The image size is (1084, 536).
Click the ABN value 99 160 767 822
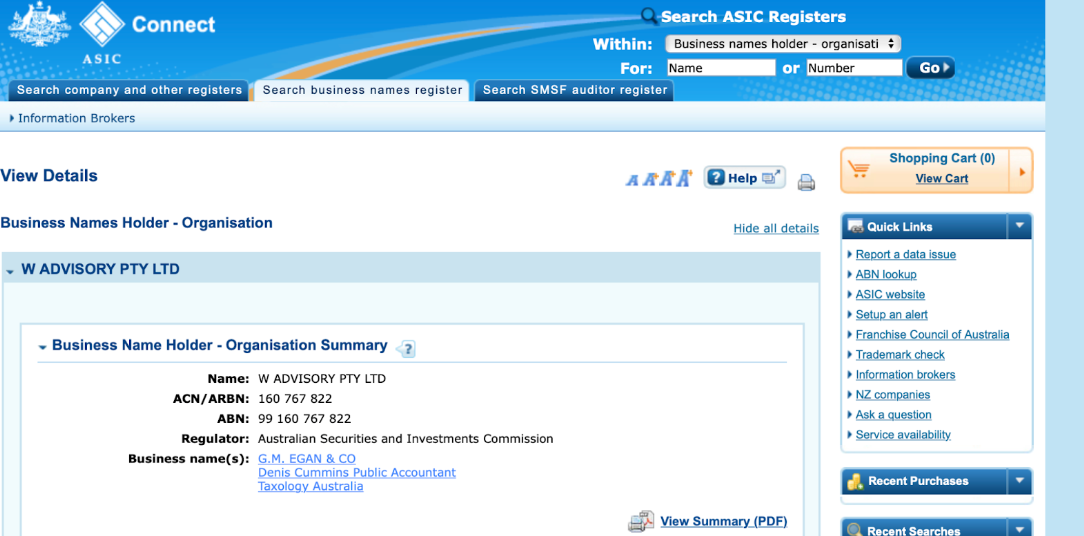coord(305,419)
